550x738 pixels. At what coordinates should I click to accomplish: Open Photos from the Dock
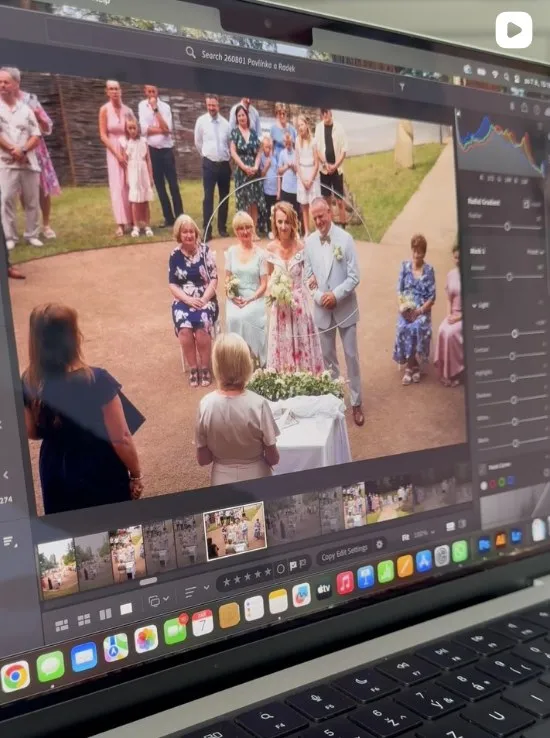pyautogui.click(x=146, y=639)
